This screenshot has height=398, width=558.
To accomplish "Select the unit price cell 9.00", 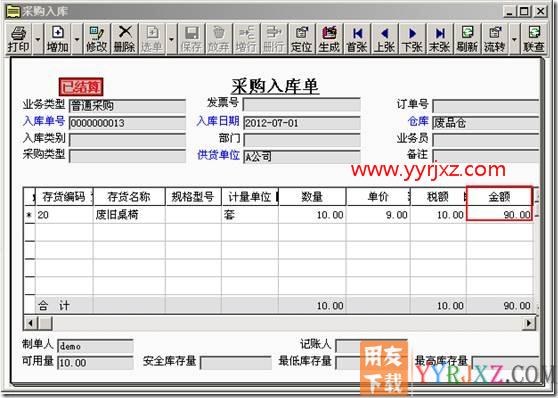I will coord(378,215).
